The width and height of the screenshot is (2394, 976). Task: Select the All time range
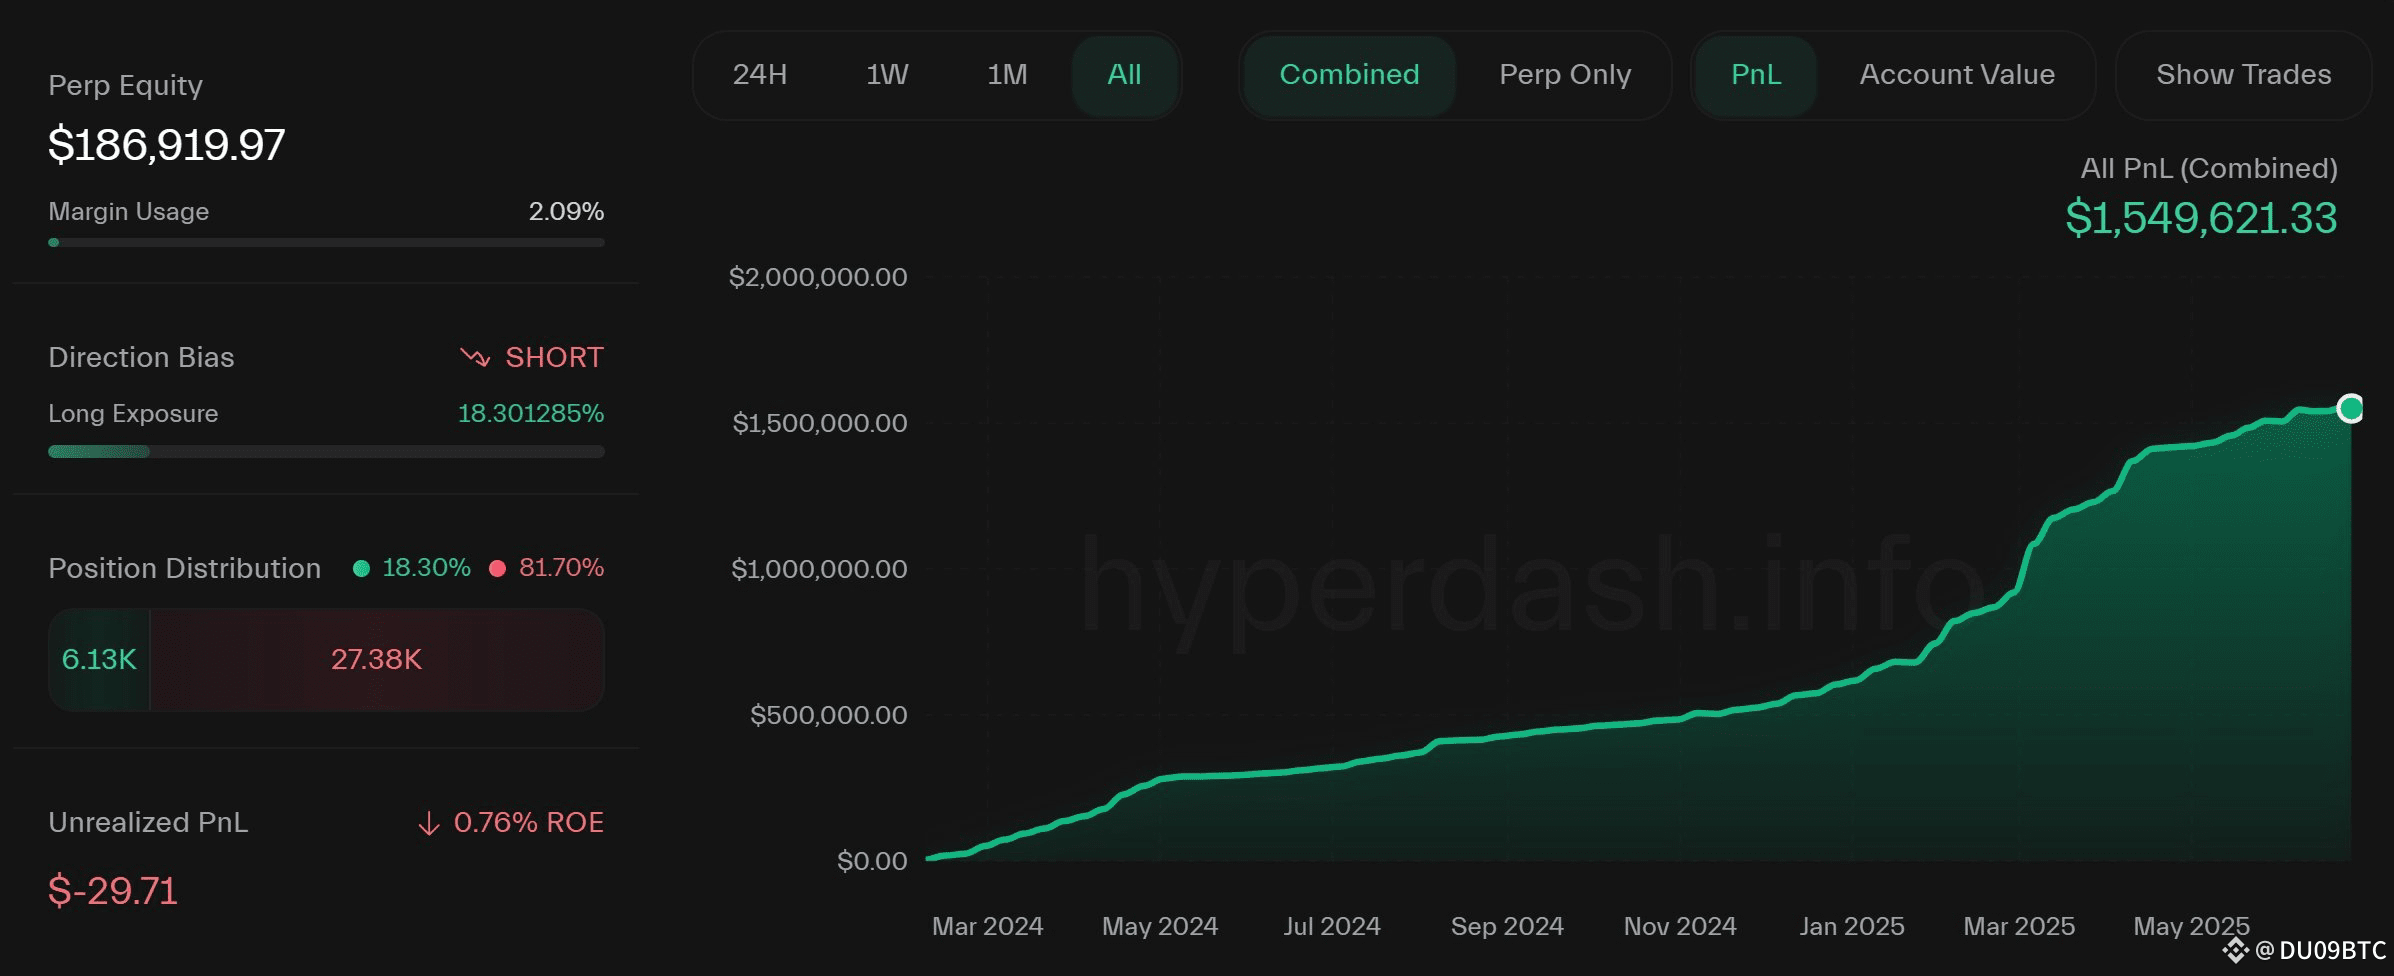[x=1124, y=75]
